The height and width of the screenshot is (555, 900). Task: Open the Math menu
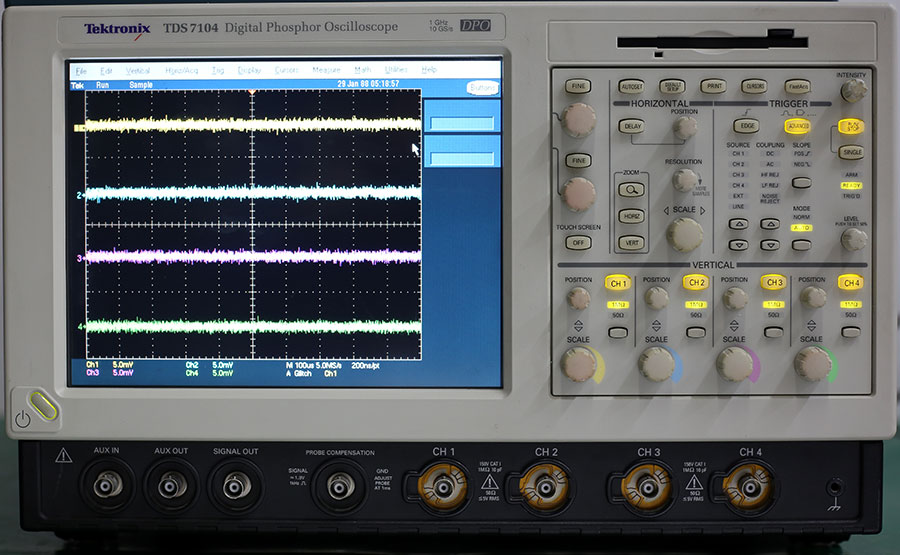362,69
